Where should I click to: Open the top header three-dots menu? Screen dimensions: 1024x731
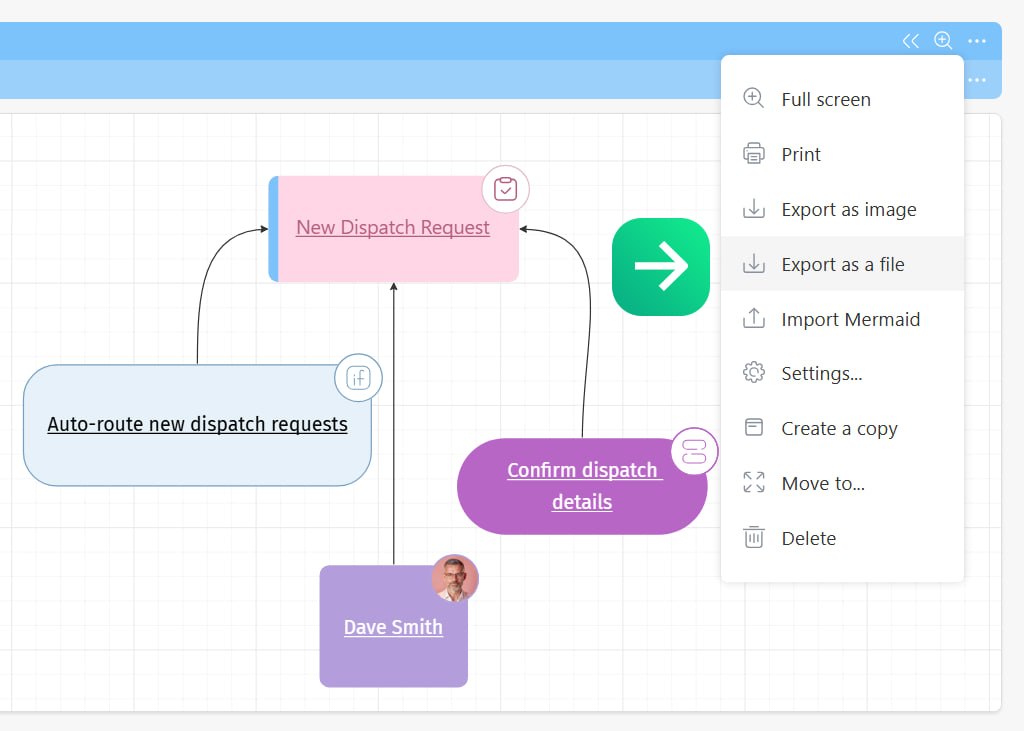click(x=977, y=41)
